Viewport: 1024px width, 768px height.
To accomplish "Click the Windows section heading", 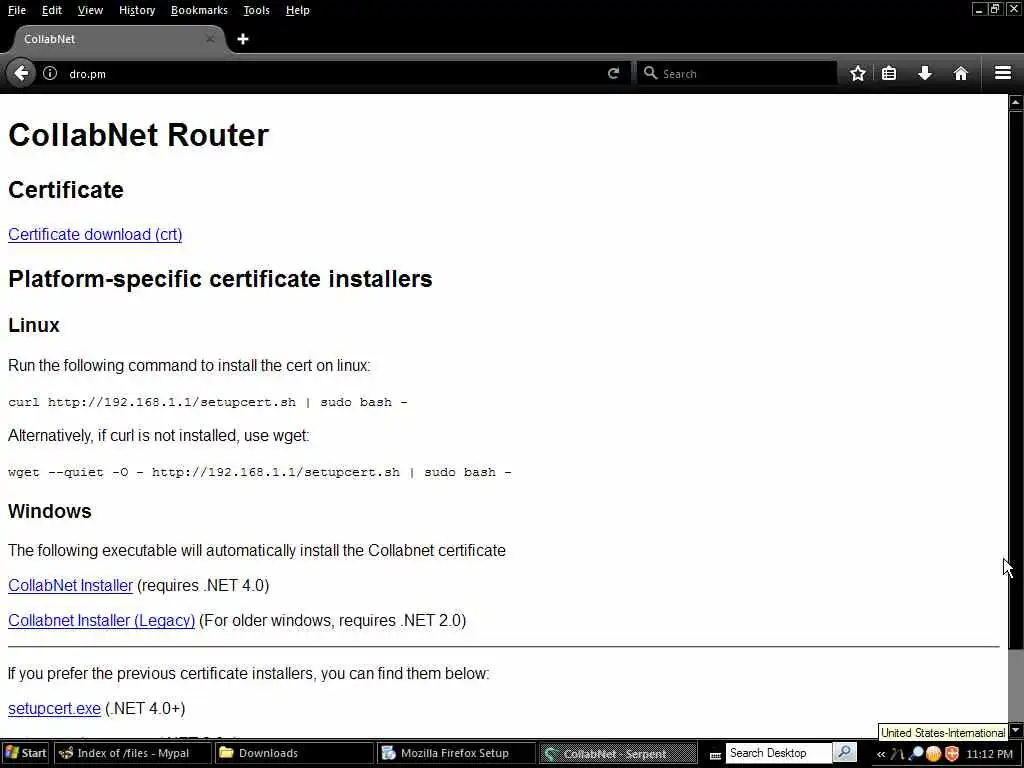I will coord(50,511).
